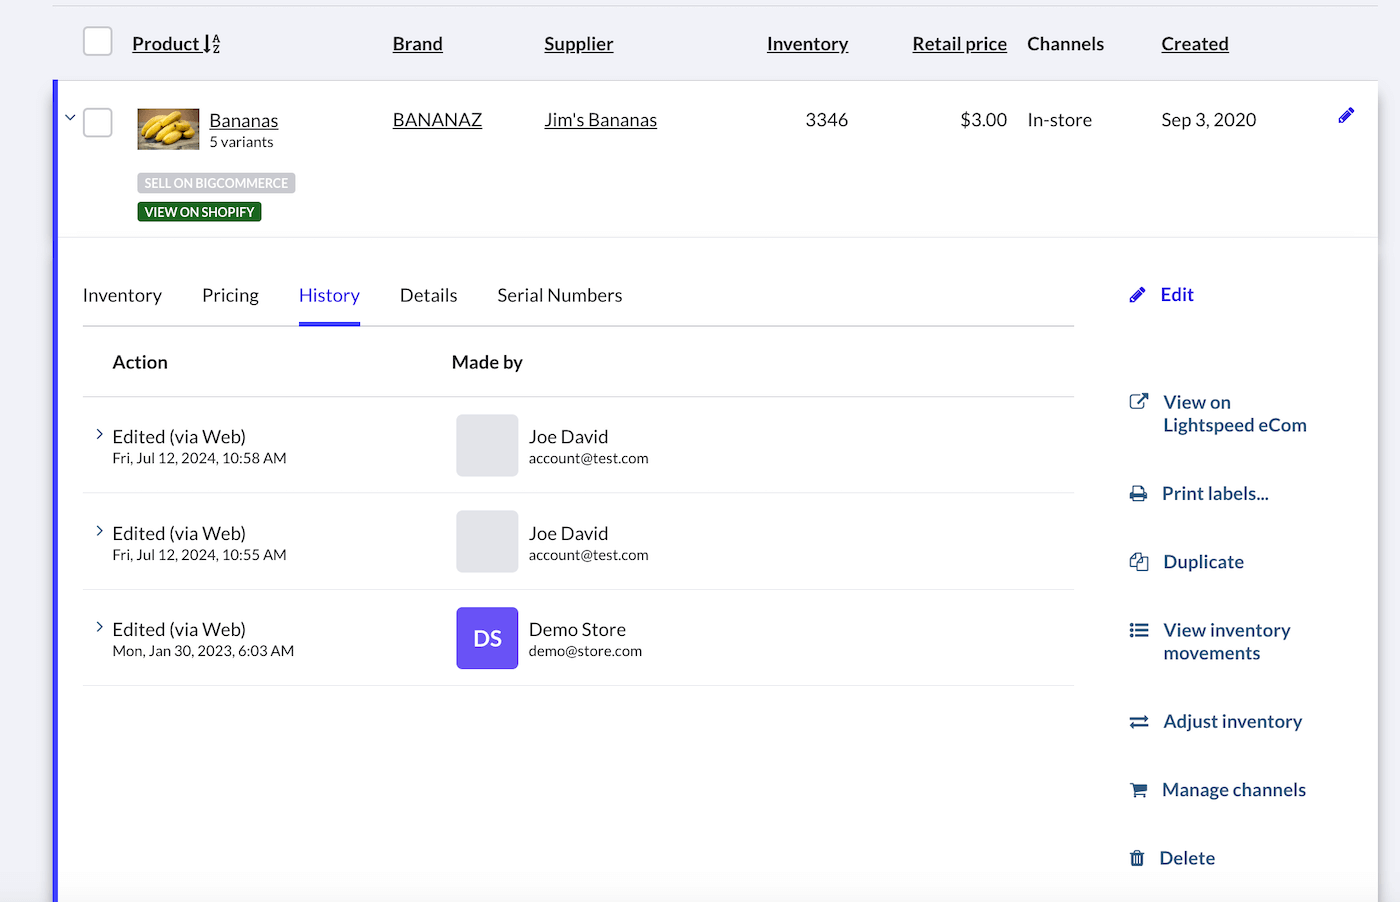Click the Edit pencil icon in side panel
This screenshot has width=1400, height=902.
[x=1137, y=295]
